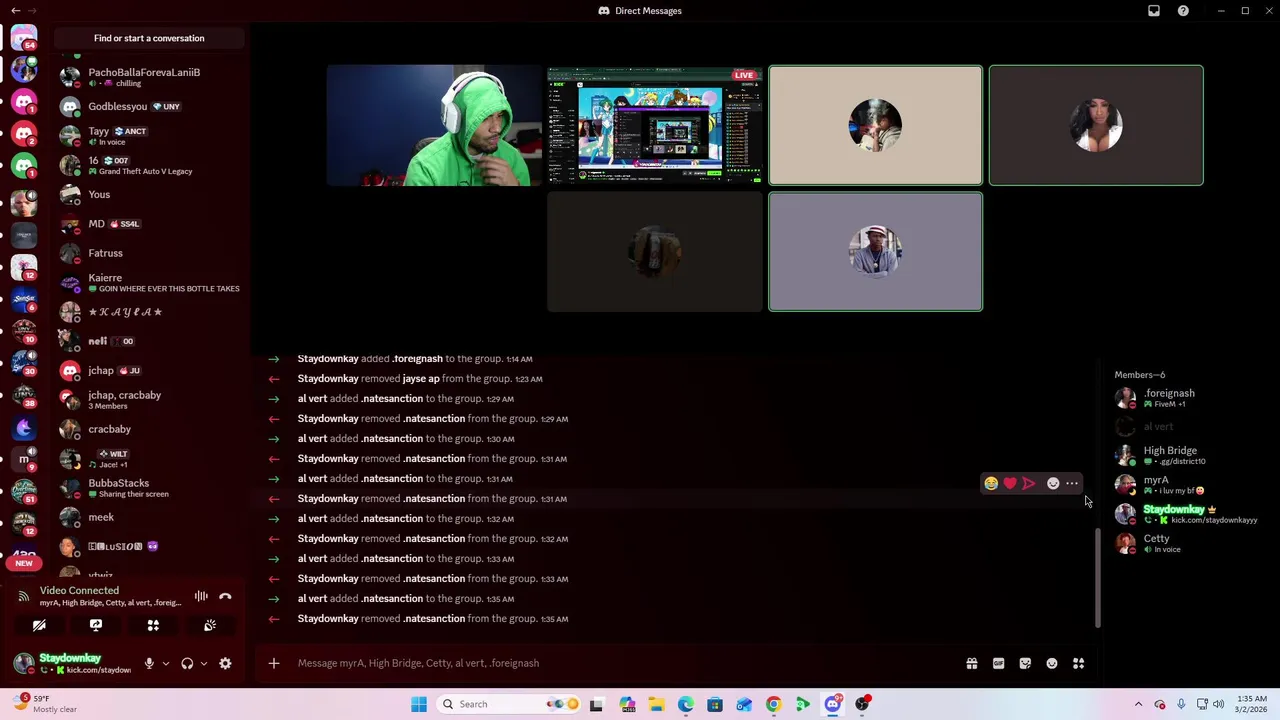Open DM with meek
Image resolution: width=1280 pixels, height=720 pixels.
pos(150,517)
